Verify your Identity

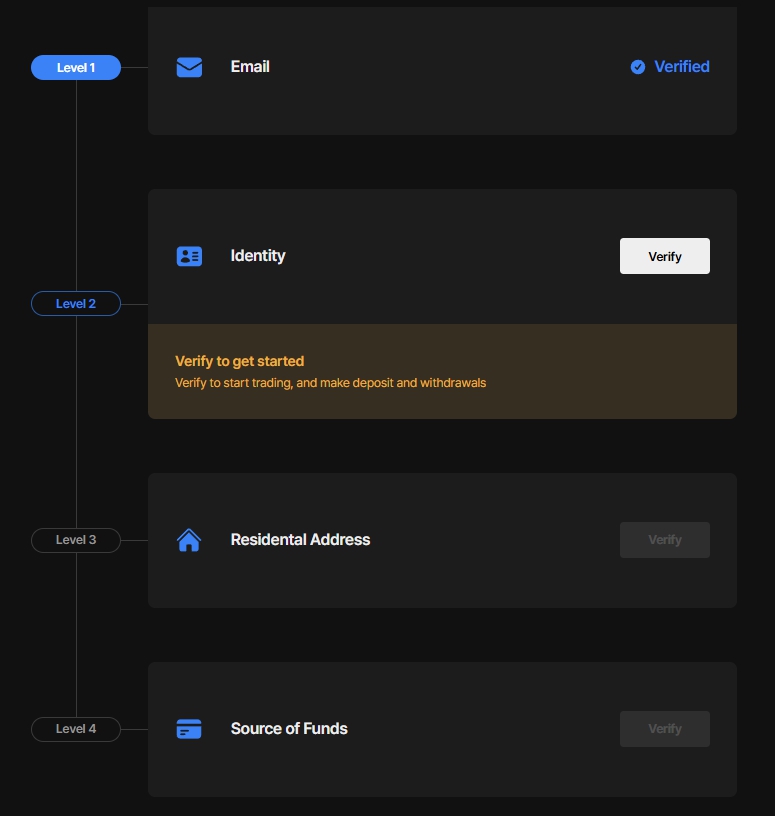(665, 256)
